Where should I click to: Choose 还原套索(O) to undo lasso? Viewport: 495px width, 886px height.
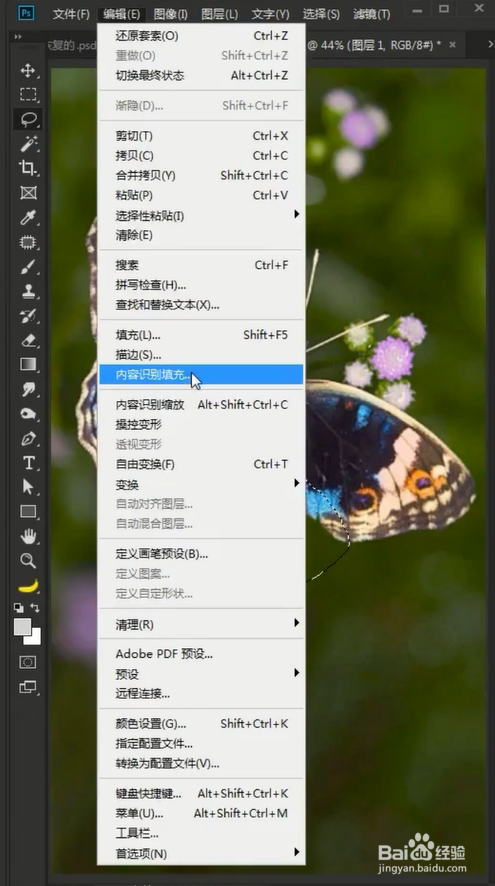(201, 36)
